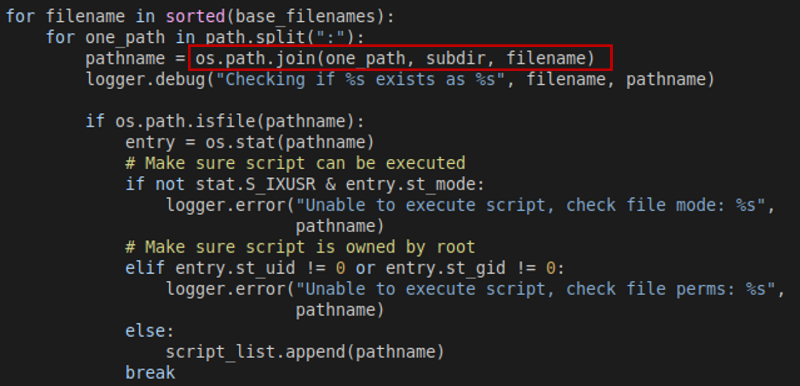Click the 'script_list.append(pathname)' line
800x386 pixels.
(x=305, y=352)
